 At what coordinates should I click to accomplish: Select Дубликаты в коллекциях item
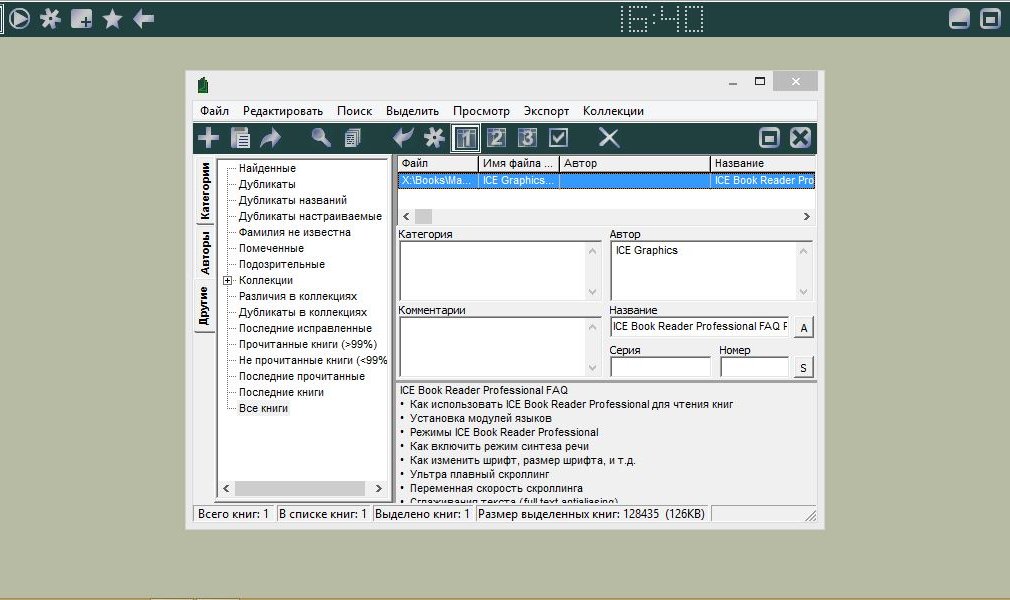[x=303, y=312]
